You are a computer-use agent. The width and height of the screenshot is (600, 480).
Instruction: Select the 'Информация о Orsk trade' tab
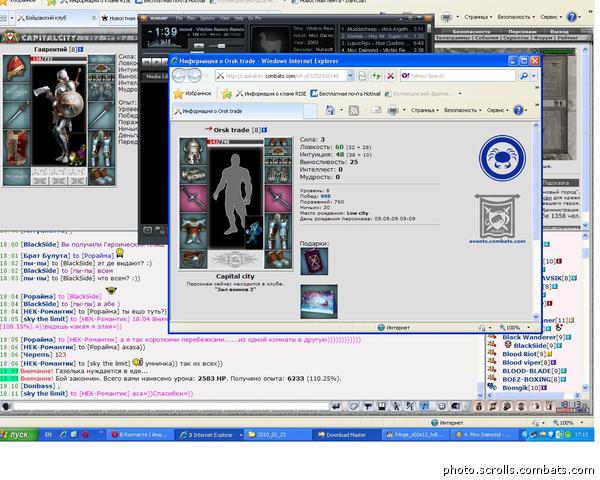tap(237, 111)
